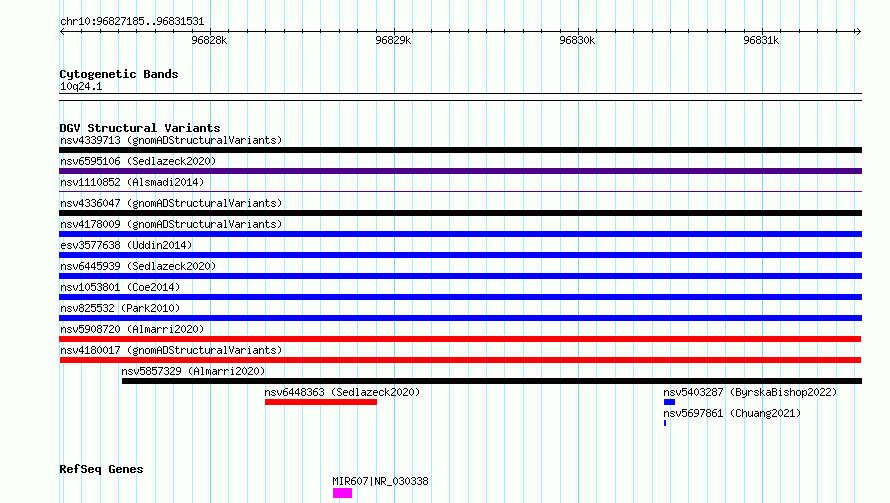Click the chr10:96827185..96831531 coordinate text
The height and width of the screenshot is (503, 890).
pyautogui.click(x=132, y=22)
